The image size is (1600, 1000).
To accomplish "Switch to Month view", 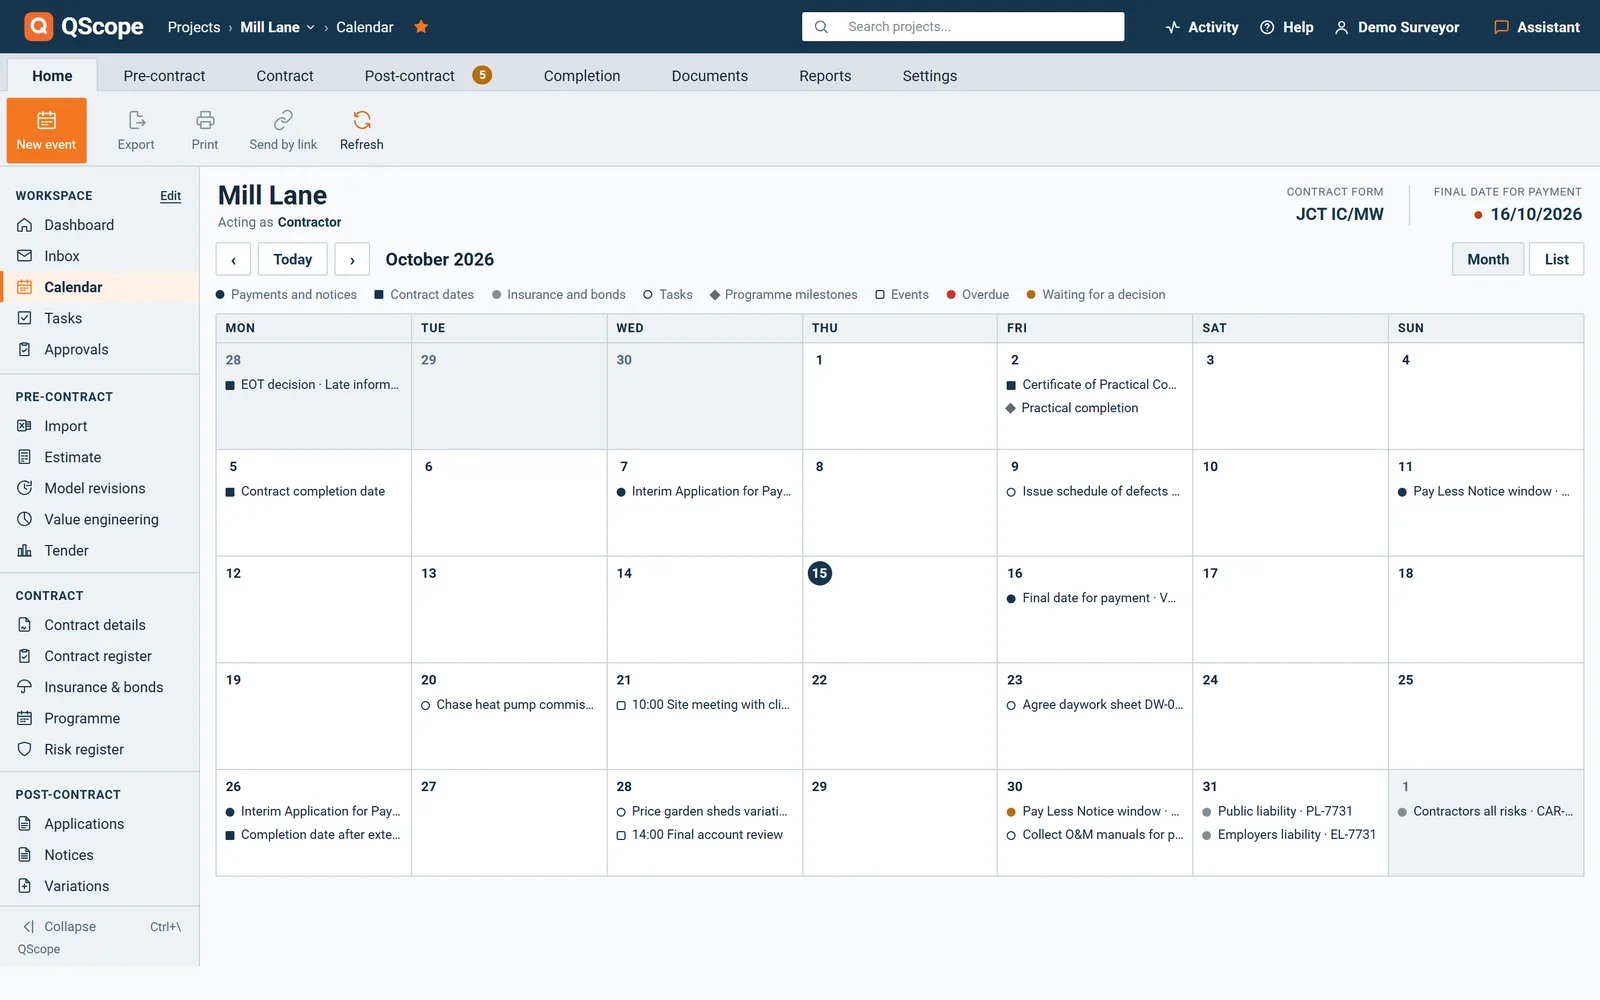I will [x=1488, y=259].
